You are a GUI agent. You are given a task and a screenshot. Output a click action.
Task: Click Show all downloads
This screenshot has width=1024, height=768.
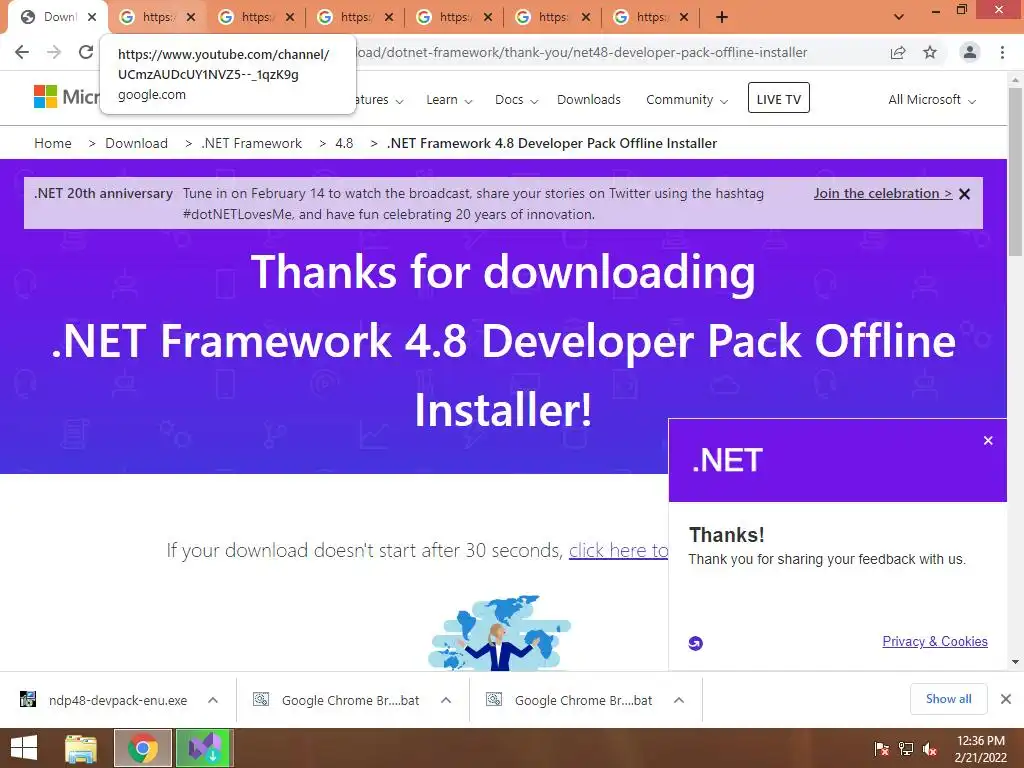click(948, 699)
